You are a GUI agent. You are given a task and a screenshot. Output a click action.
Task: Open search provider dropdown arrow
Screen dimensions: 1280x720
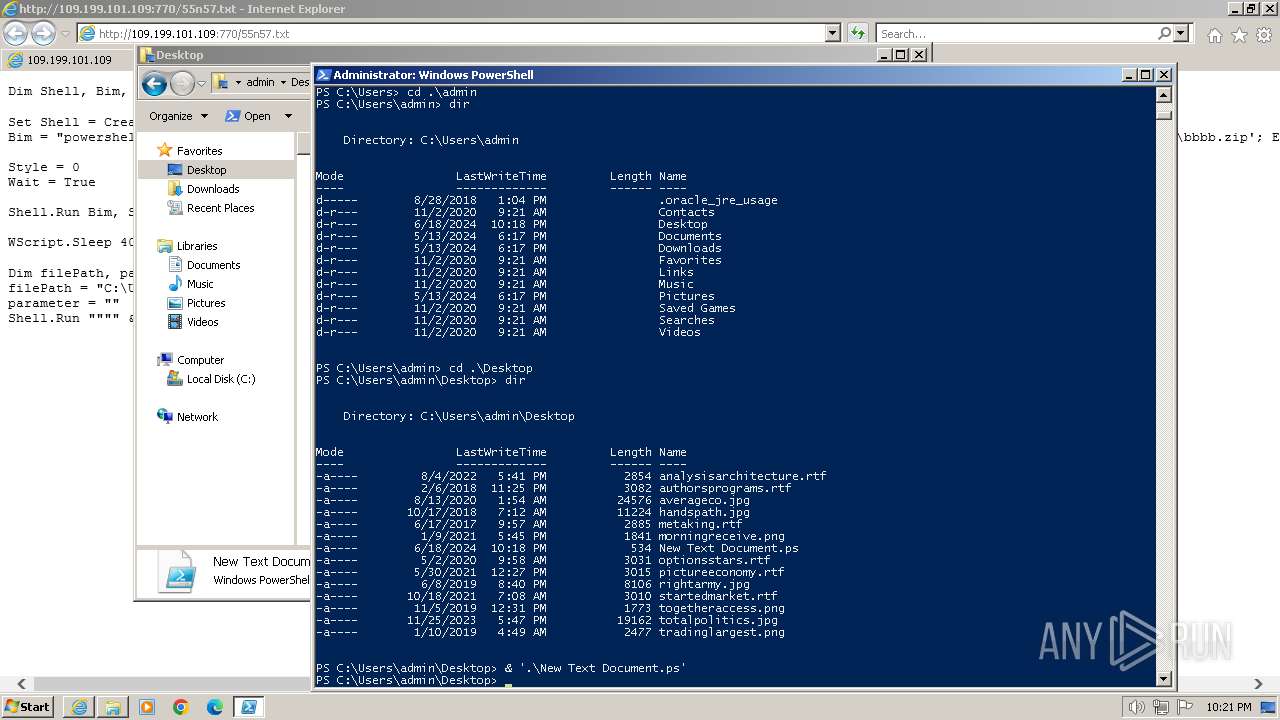1181,34
